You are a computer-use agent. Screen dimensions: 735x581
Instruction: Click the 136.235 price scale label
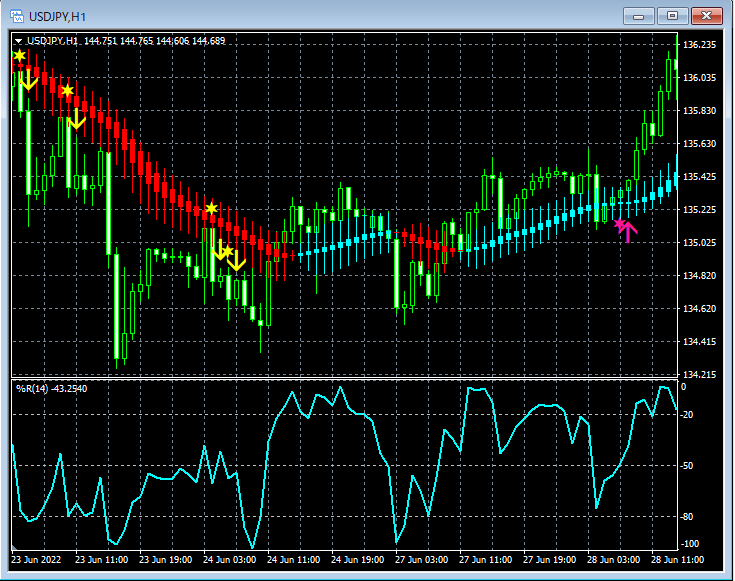point(699,46)
